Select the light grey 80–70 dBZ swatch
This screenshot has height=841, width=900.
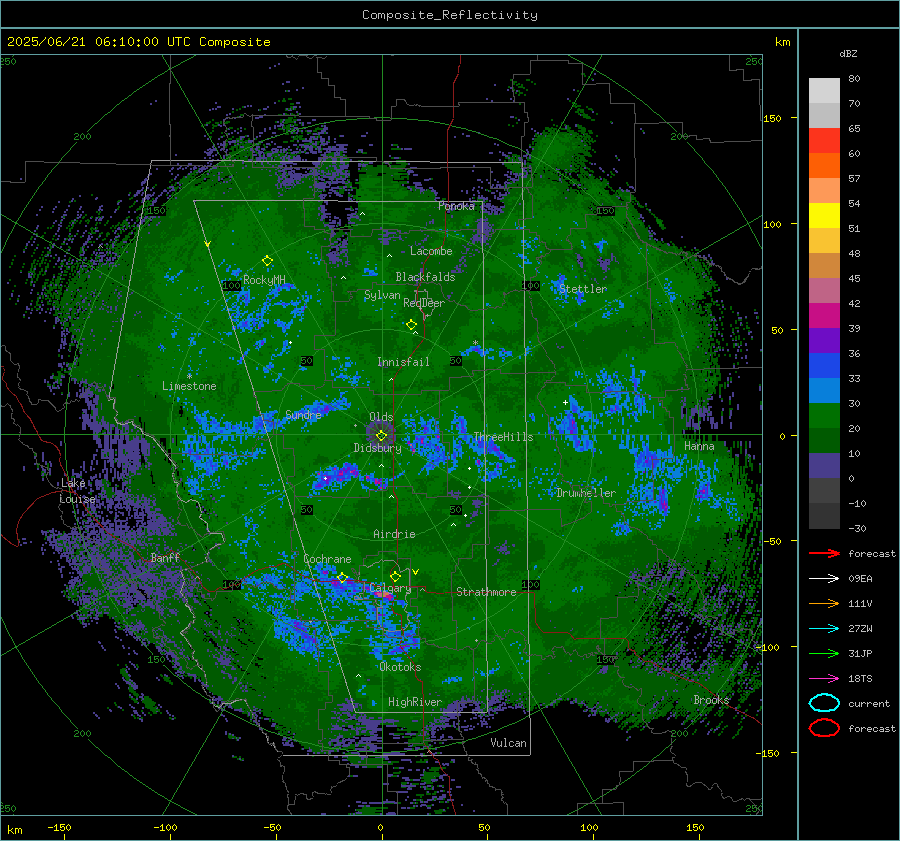coord(824,91)
